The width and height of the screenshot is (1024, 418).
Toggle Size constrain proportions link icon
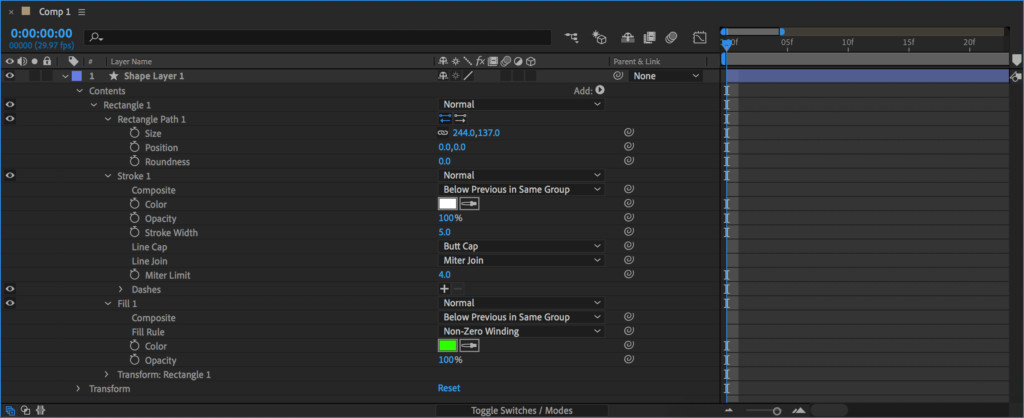click(x=443, y=133)
